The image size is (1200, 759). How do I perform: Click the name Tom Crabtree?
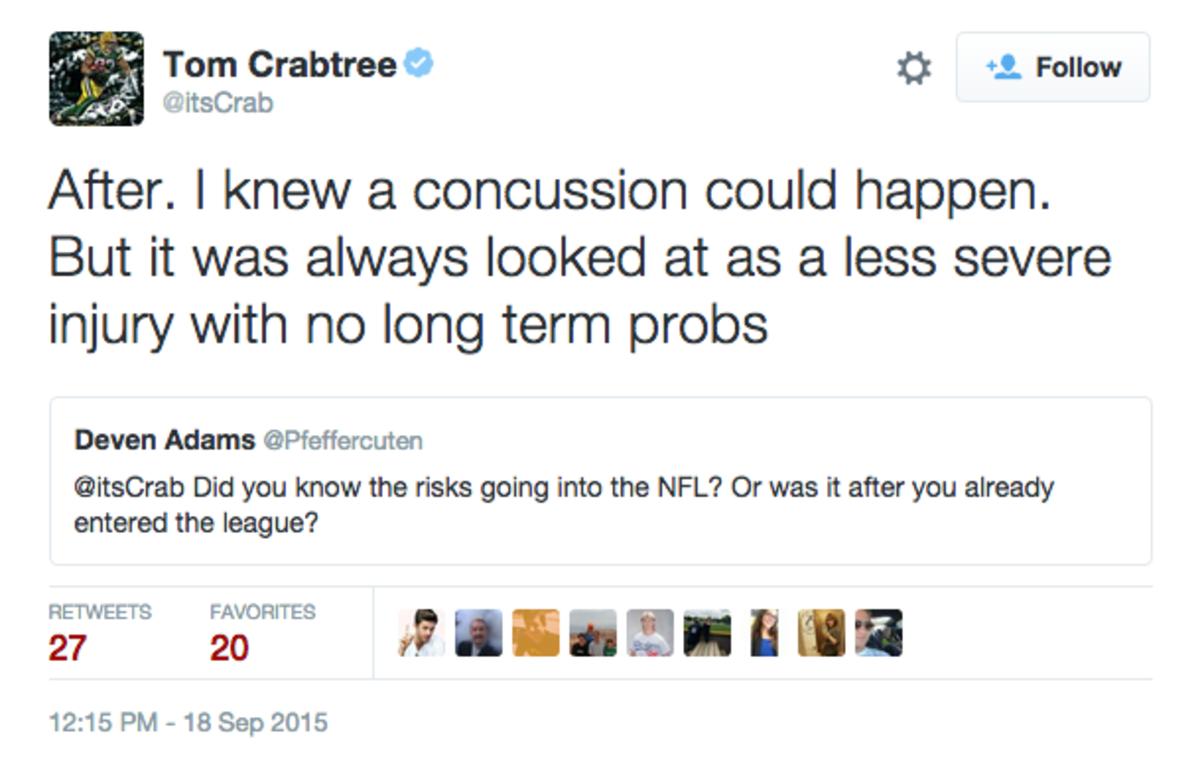pos(283,61)
